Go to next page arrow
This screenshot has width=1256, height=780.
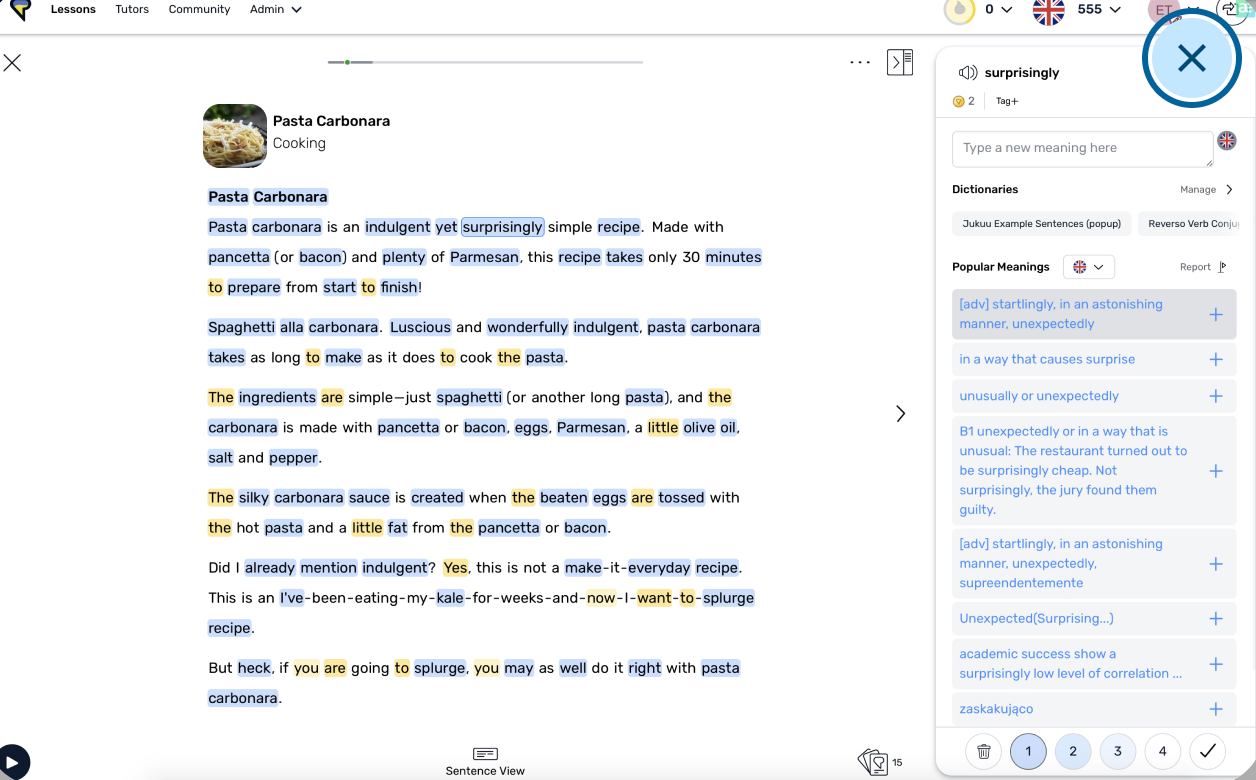point(900,413)
